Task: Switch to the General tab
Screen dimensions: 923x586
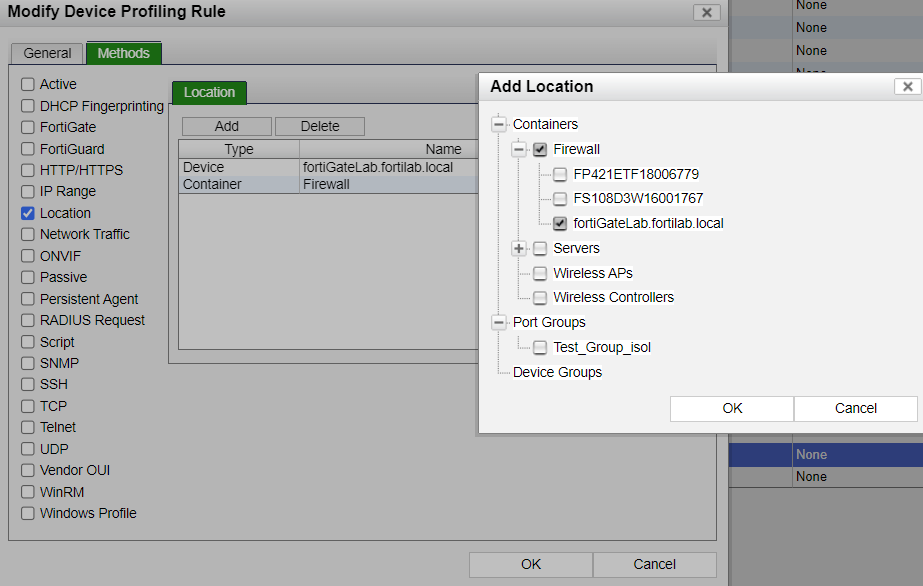Action: (48, 53)
